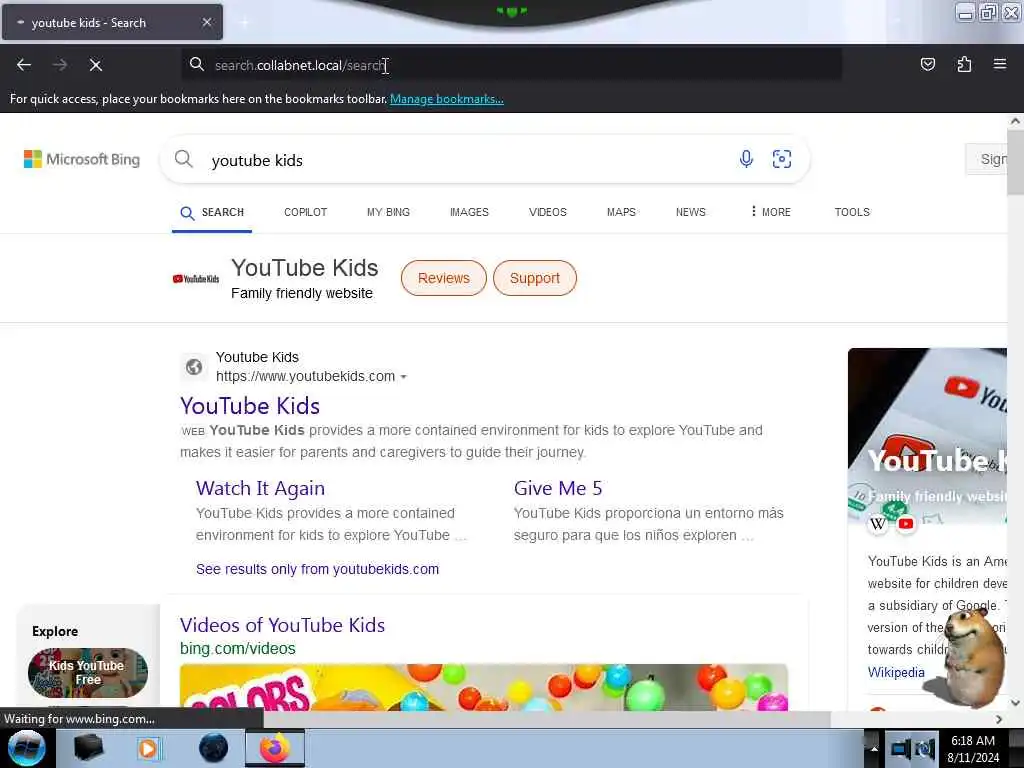Click the vertical scrollbar thumb

(1016, 162)
